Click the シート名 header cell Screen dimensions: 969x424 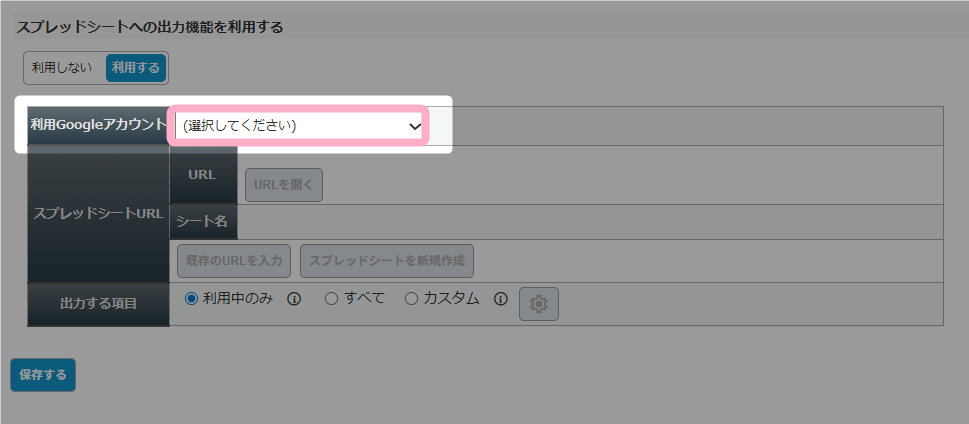coord(203,222)
